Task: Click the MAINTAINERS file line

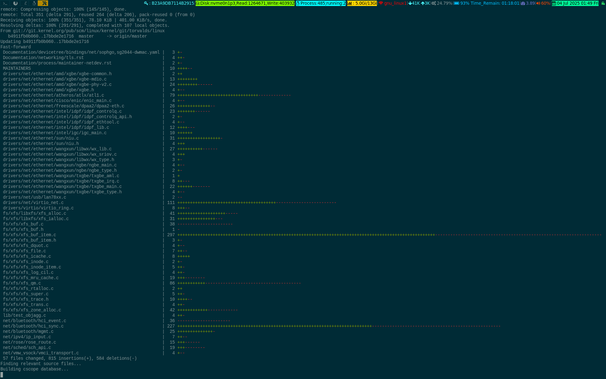Action: pos(97,68)
